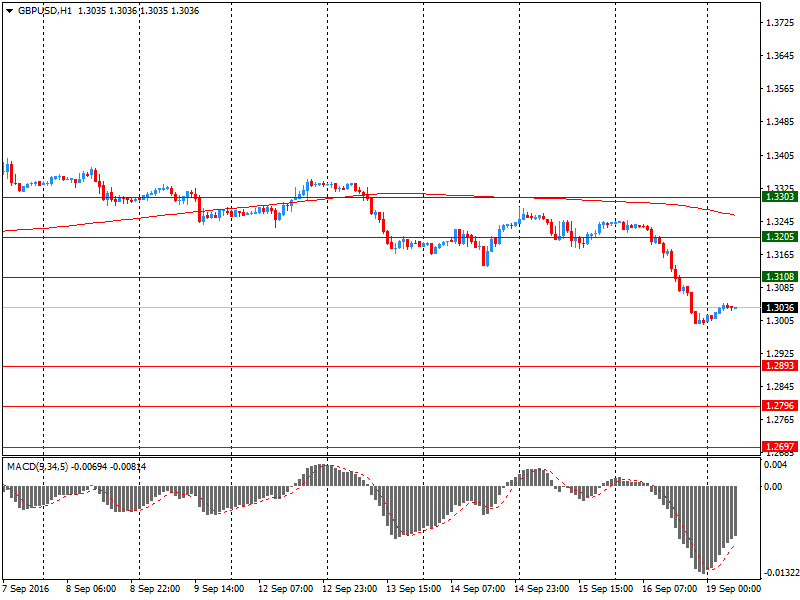800x600 pixels.
Task: Click the 1.2925 price scale value
Action: pyautogui.click(x=781, y=354)
